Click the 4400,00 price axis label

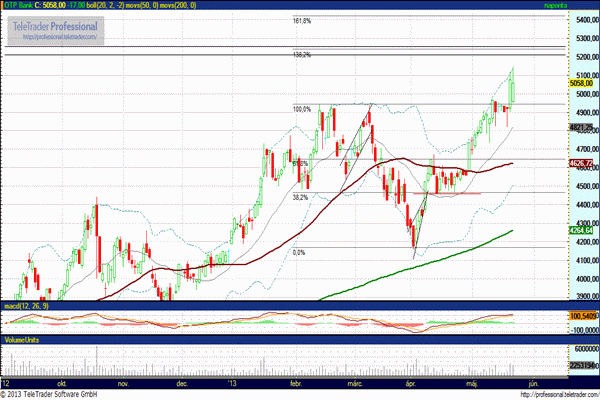click(587, 205)
